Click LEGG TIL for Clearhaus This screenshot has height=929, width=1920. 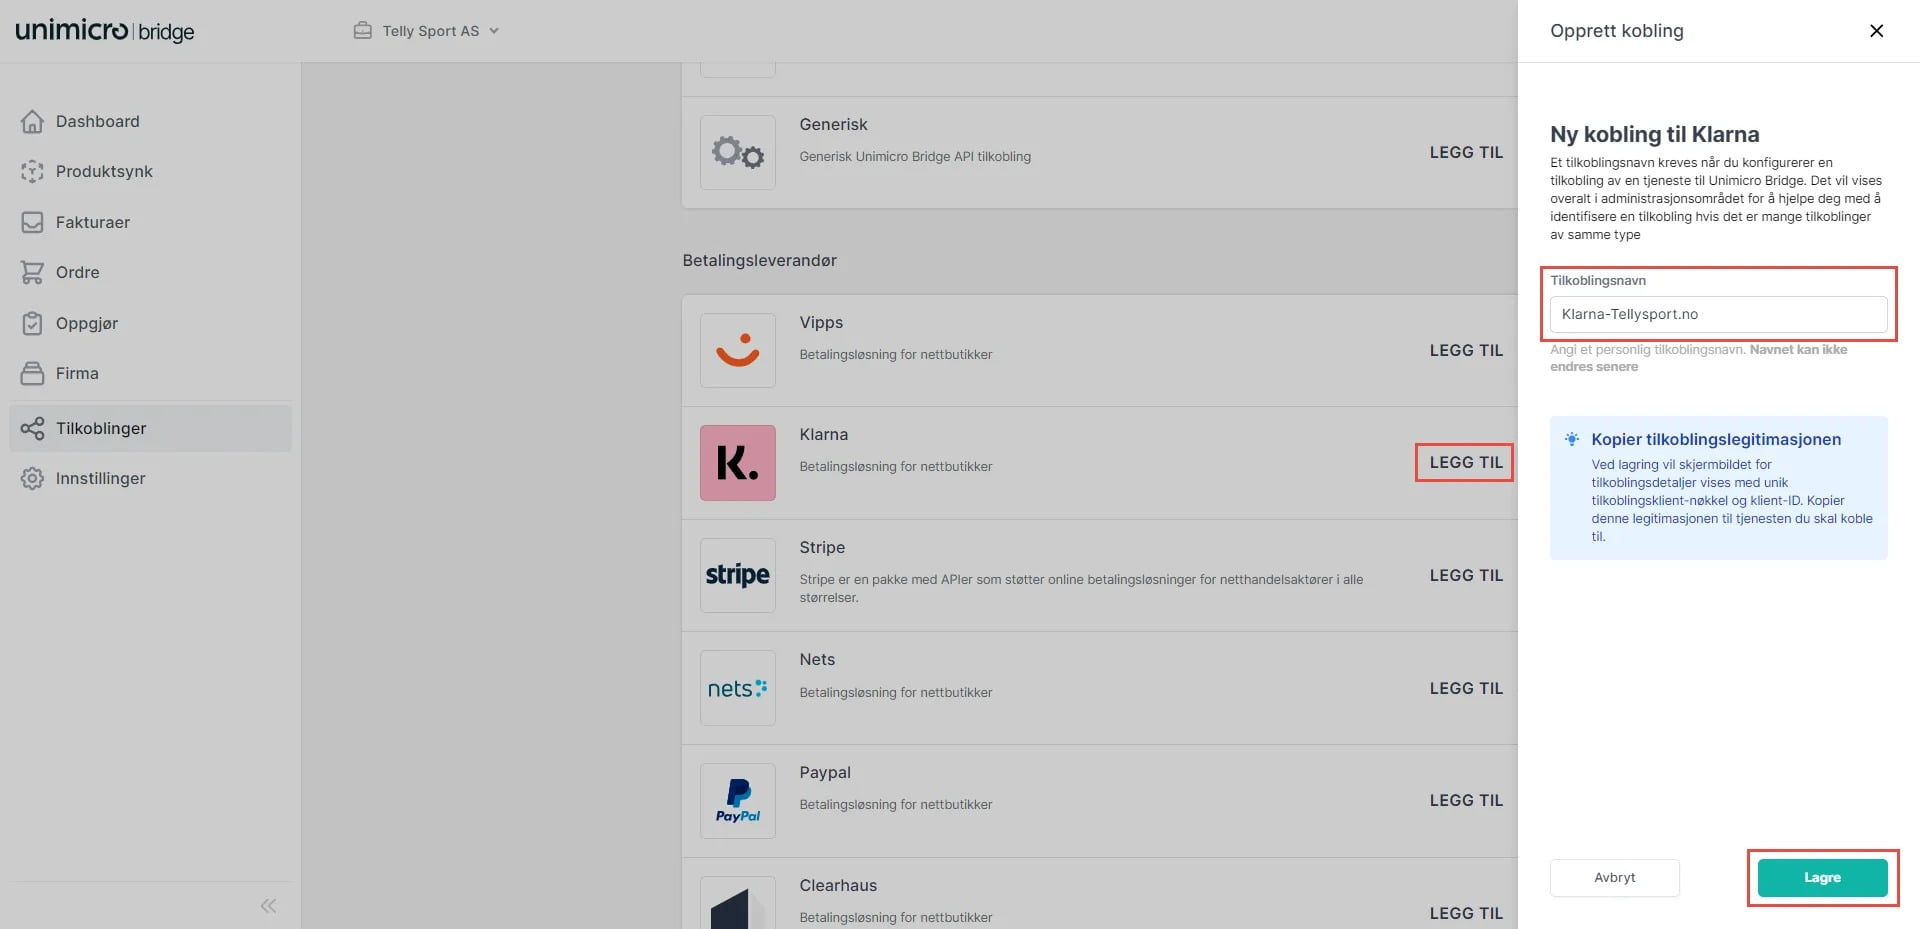pyautogui.click(x=1466, y=913)
